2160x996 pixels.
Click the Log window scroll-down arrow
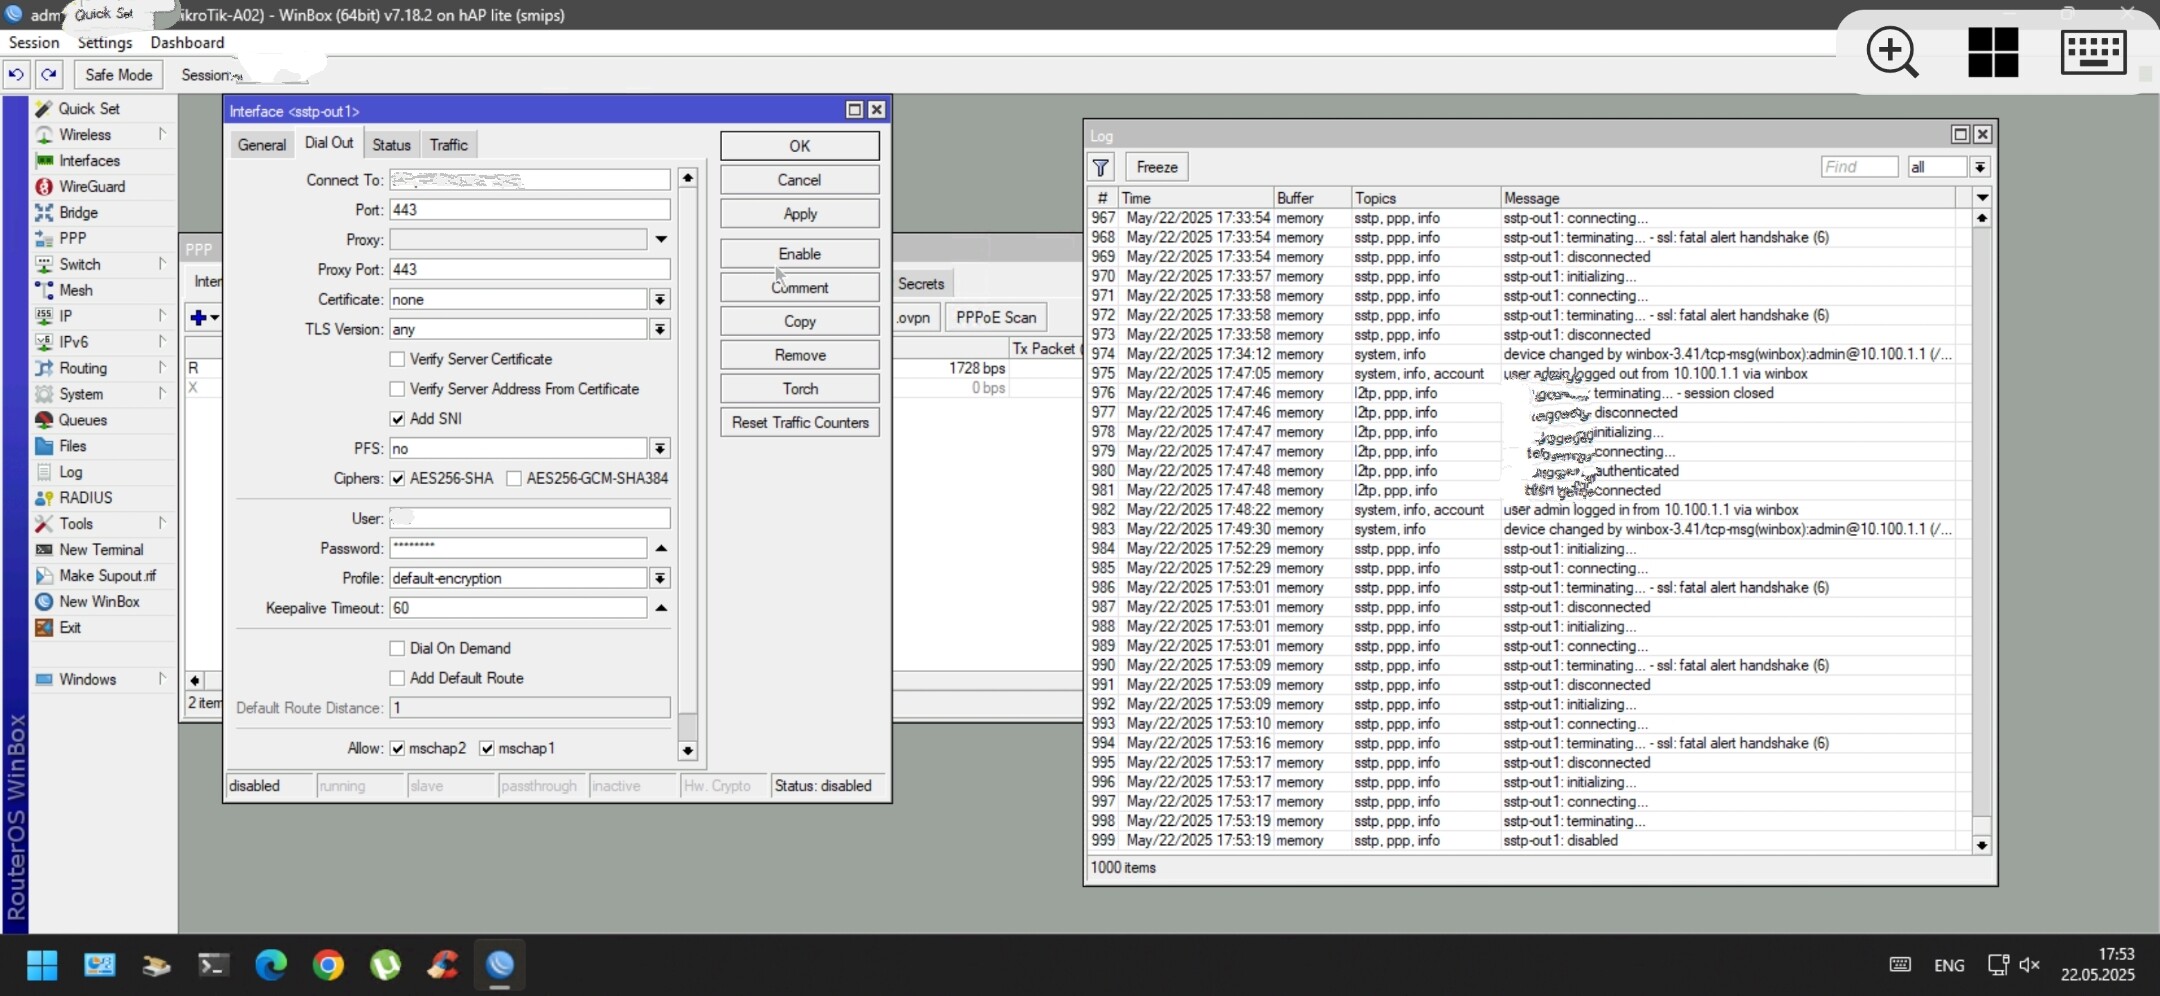point(1982,846)
